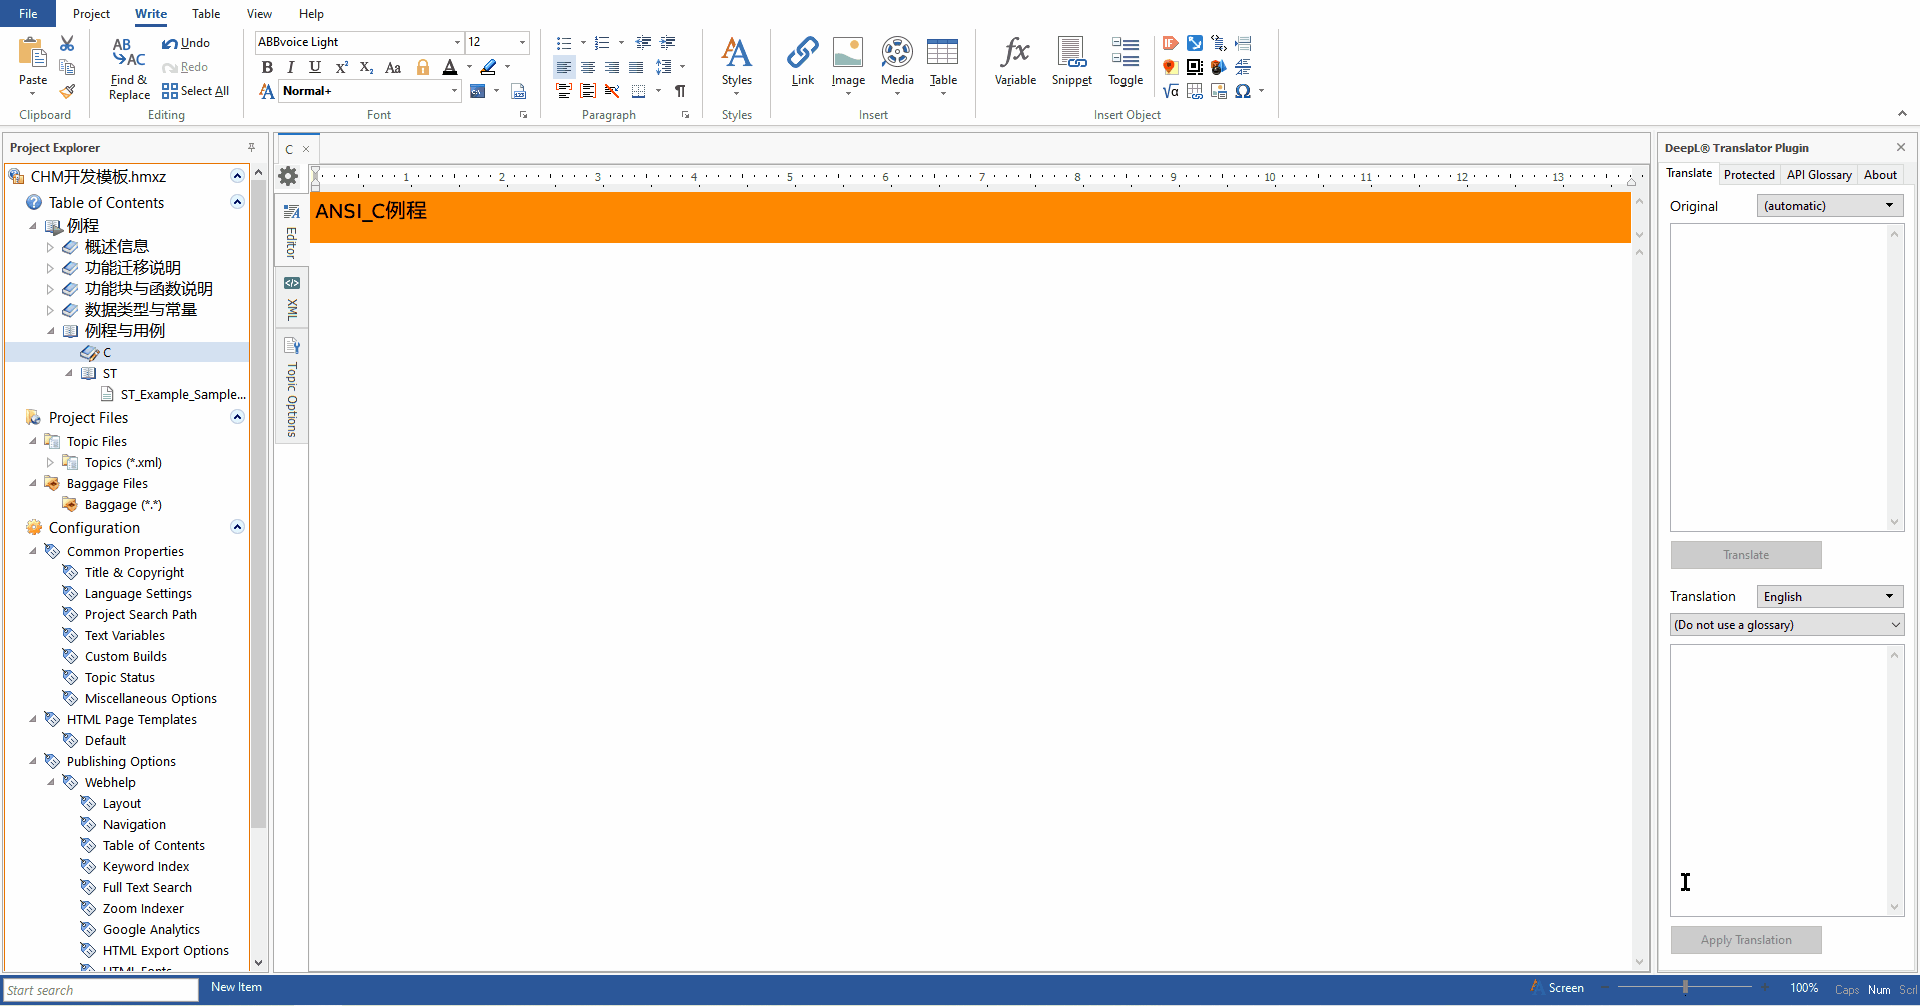Click the Translate button
This screenshot has width=1920, height=1006.
tap(1745, 555)
